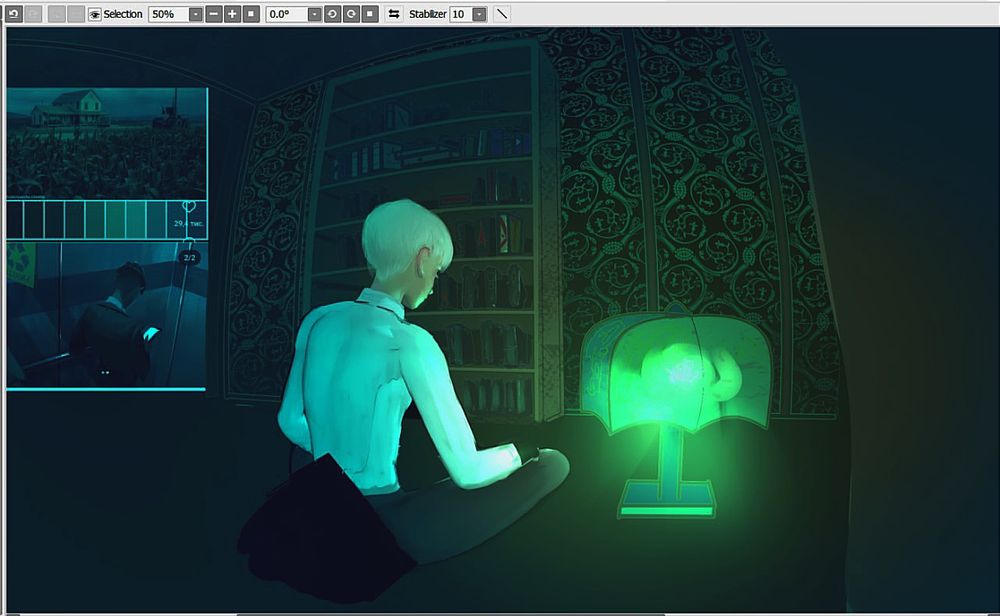The height and width of the screenshot is (616, 1000).
Task: Click the 0.0° rotation angle field
Action: click(286, 14)
